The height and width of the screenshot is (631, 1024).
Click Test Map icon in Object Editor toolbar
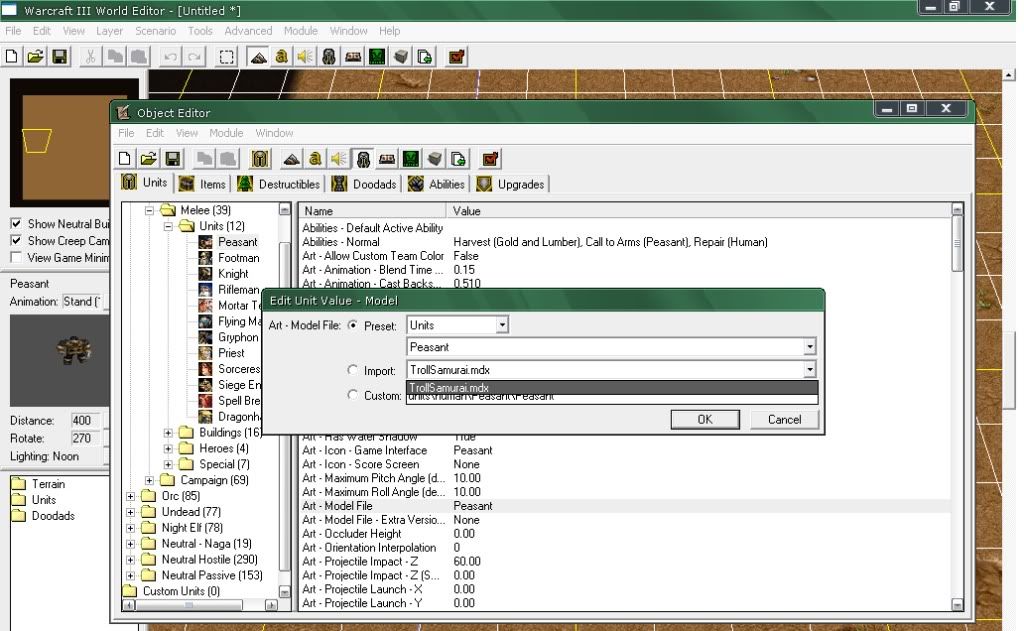[x=490, y=159]
